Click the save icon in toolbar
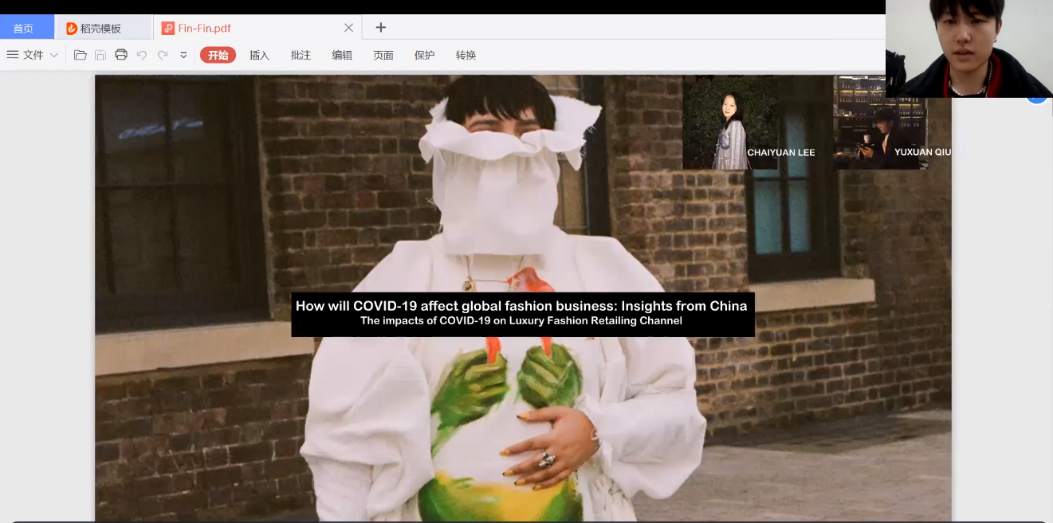1053x523 pixels. coord(100,55)
